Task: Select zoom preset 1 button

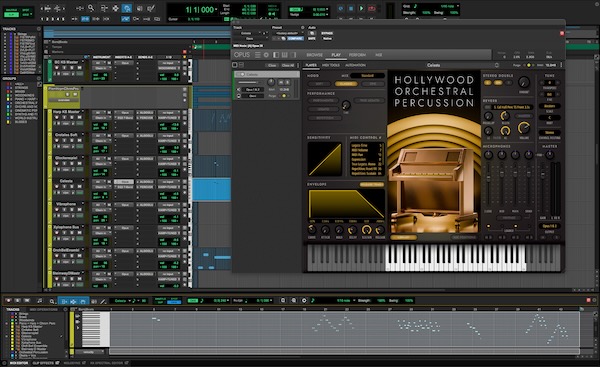Action: click(42, 19)
